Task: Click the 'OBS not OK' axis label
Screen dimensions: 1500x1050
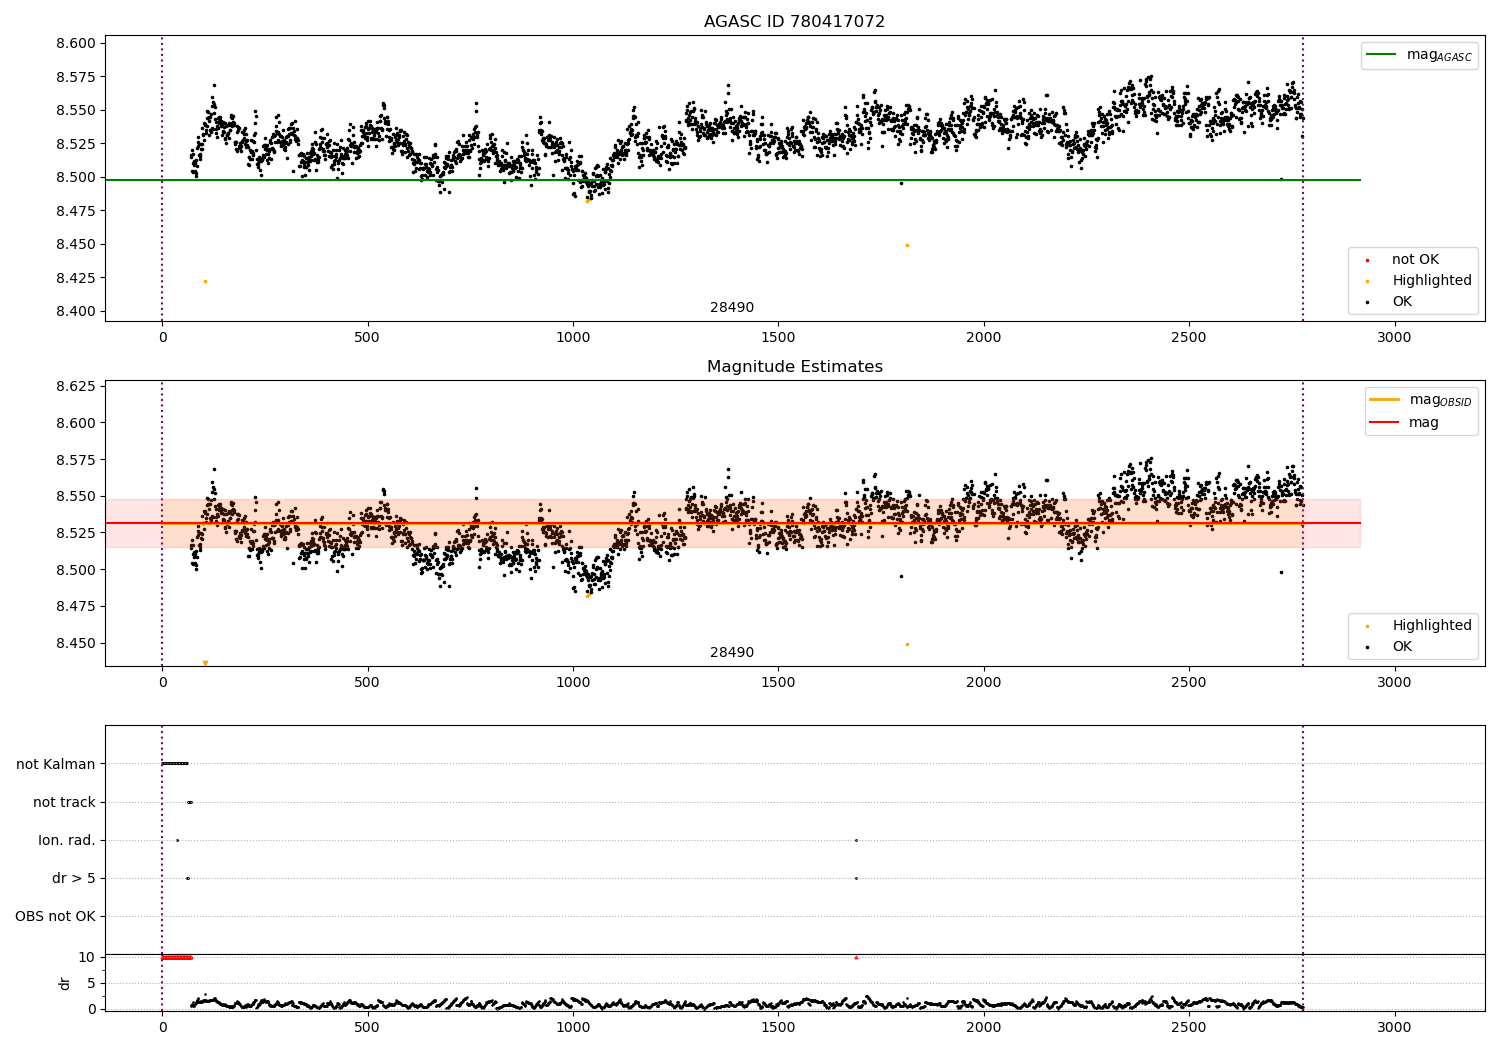Action: tap(55, 916)
